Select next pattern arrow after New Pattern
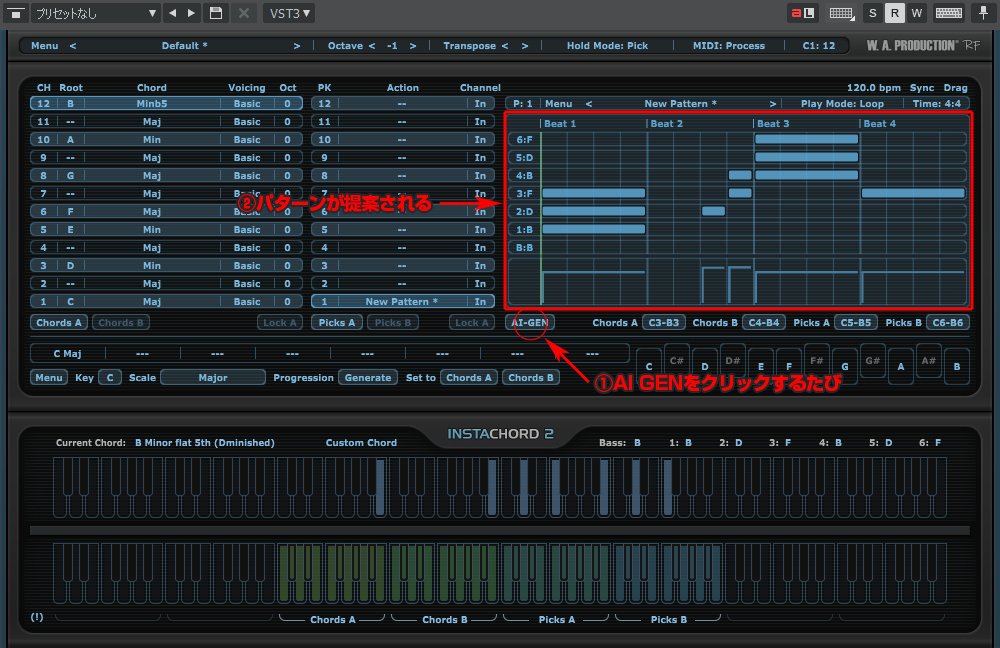 (772, 104)
